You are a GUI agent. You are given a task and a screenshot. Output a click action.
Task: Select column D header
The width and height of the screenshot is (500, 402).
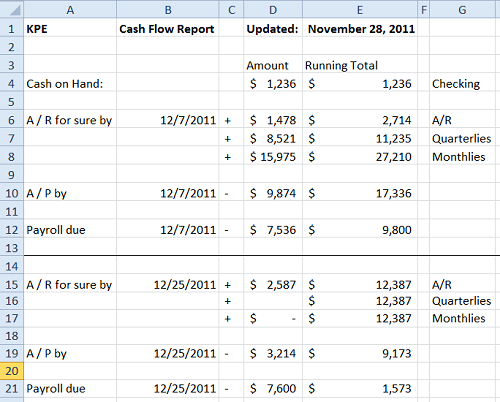pos(273,10)
